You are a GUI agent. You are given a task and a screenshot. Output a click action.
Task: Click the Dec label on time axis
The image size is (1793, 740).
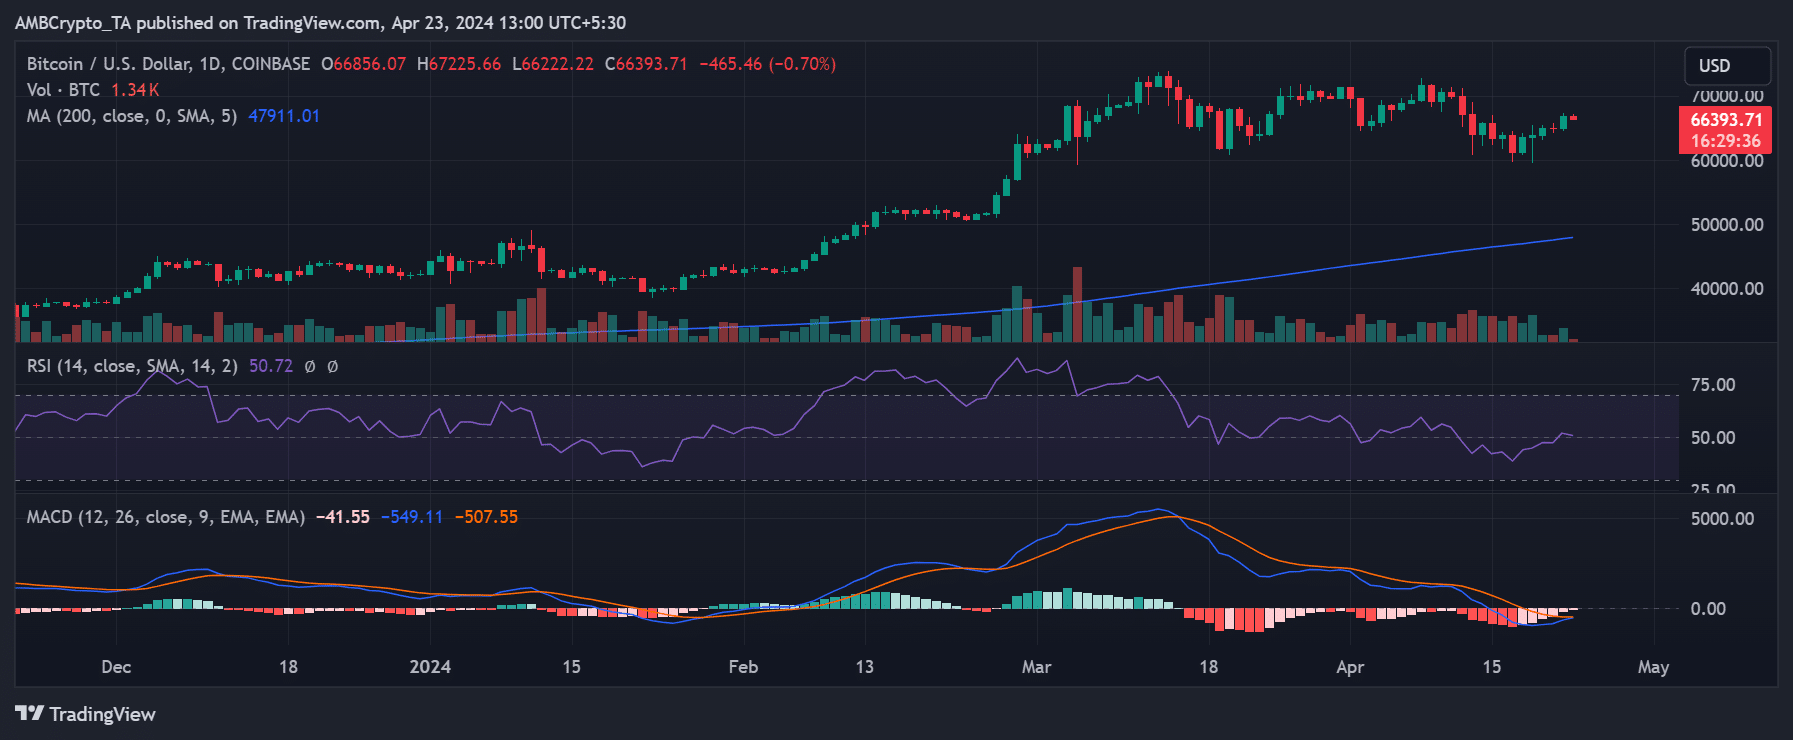pyautogui.click(x=116, y=667)
